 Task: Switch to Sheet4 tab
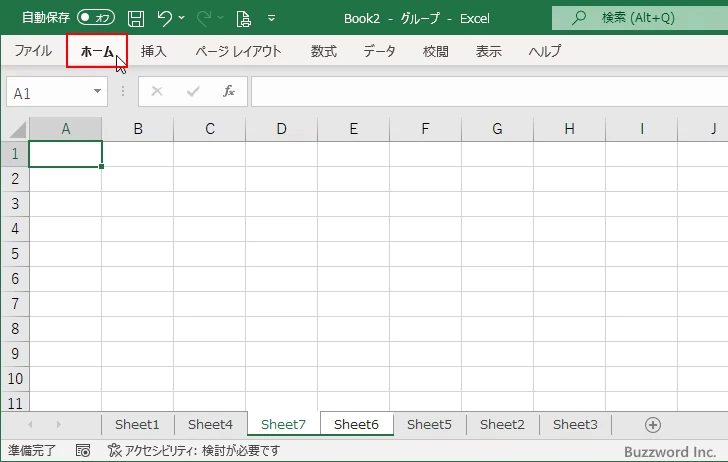[210, 424]
